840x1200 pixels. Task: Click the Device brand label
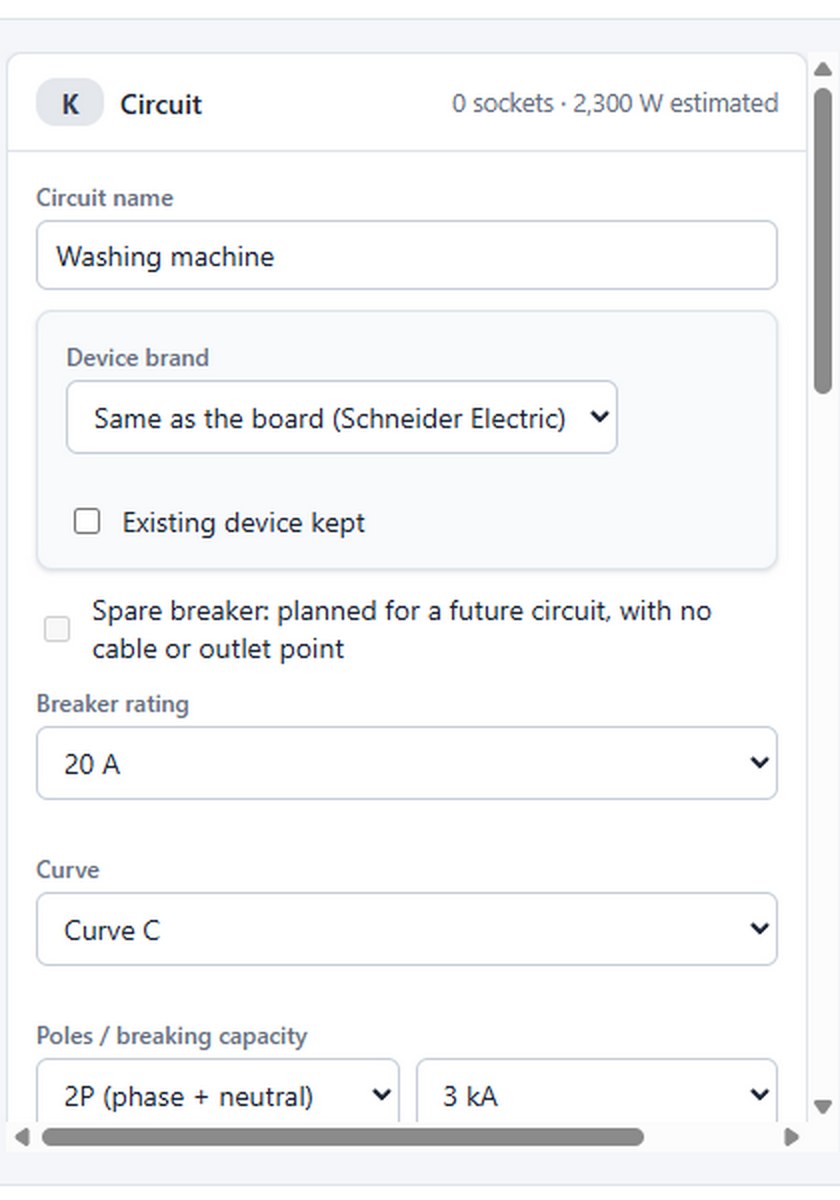point(138,357)
